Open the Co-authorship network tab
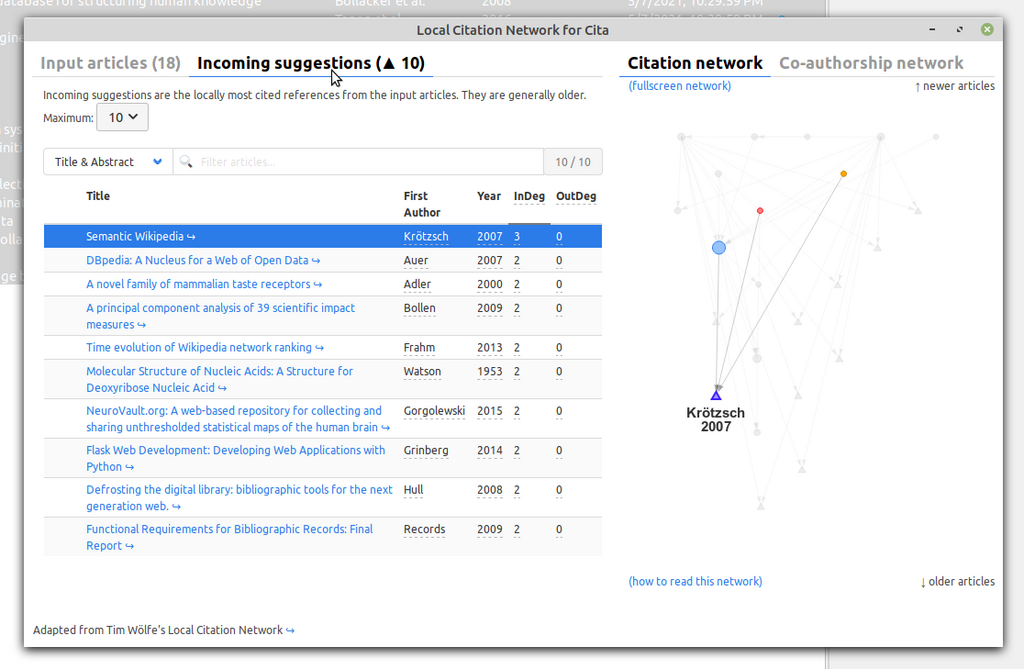 871,63
